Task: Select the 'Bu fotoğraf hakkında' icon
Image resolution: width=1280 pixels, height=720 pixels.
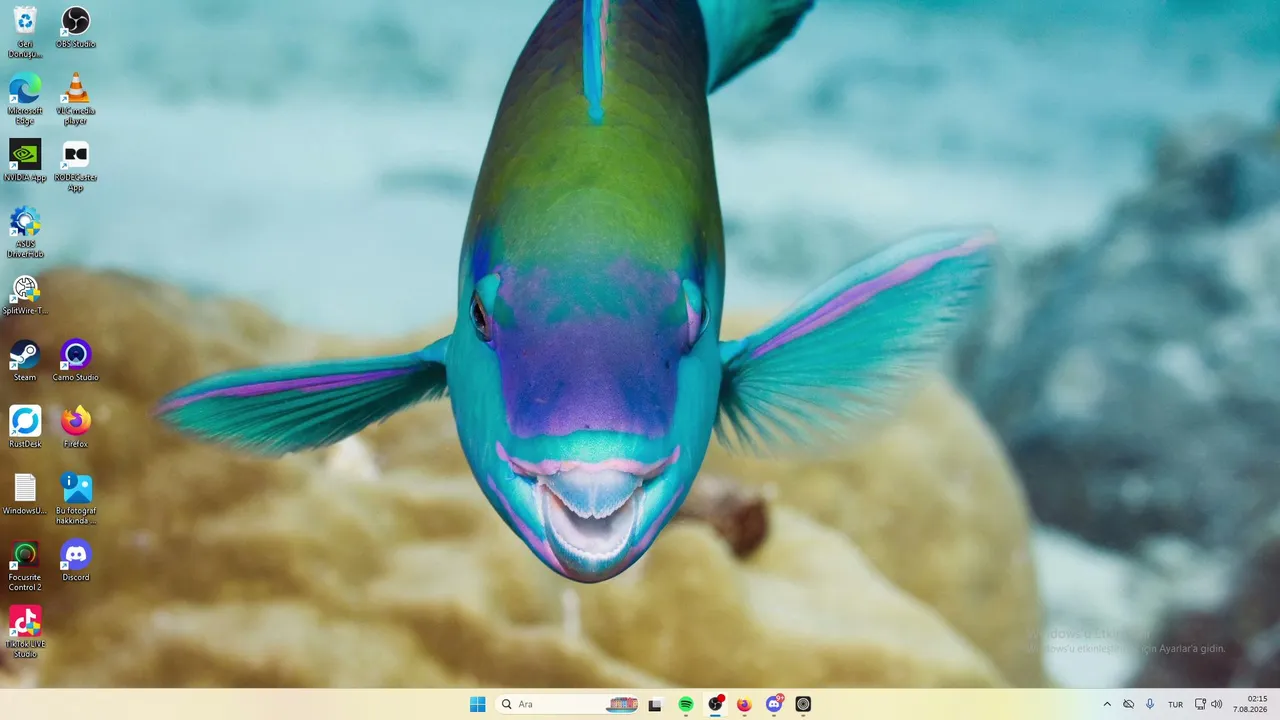Action: pos(76,499)
